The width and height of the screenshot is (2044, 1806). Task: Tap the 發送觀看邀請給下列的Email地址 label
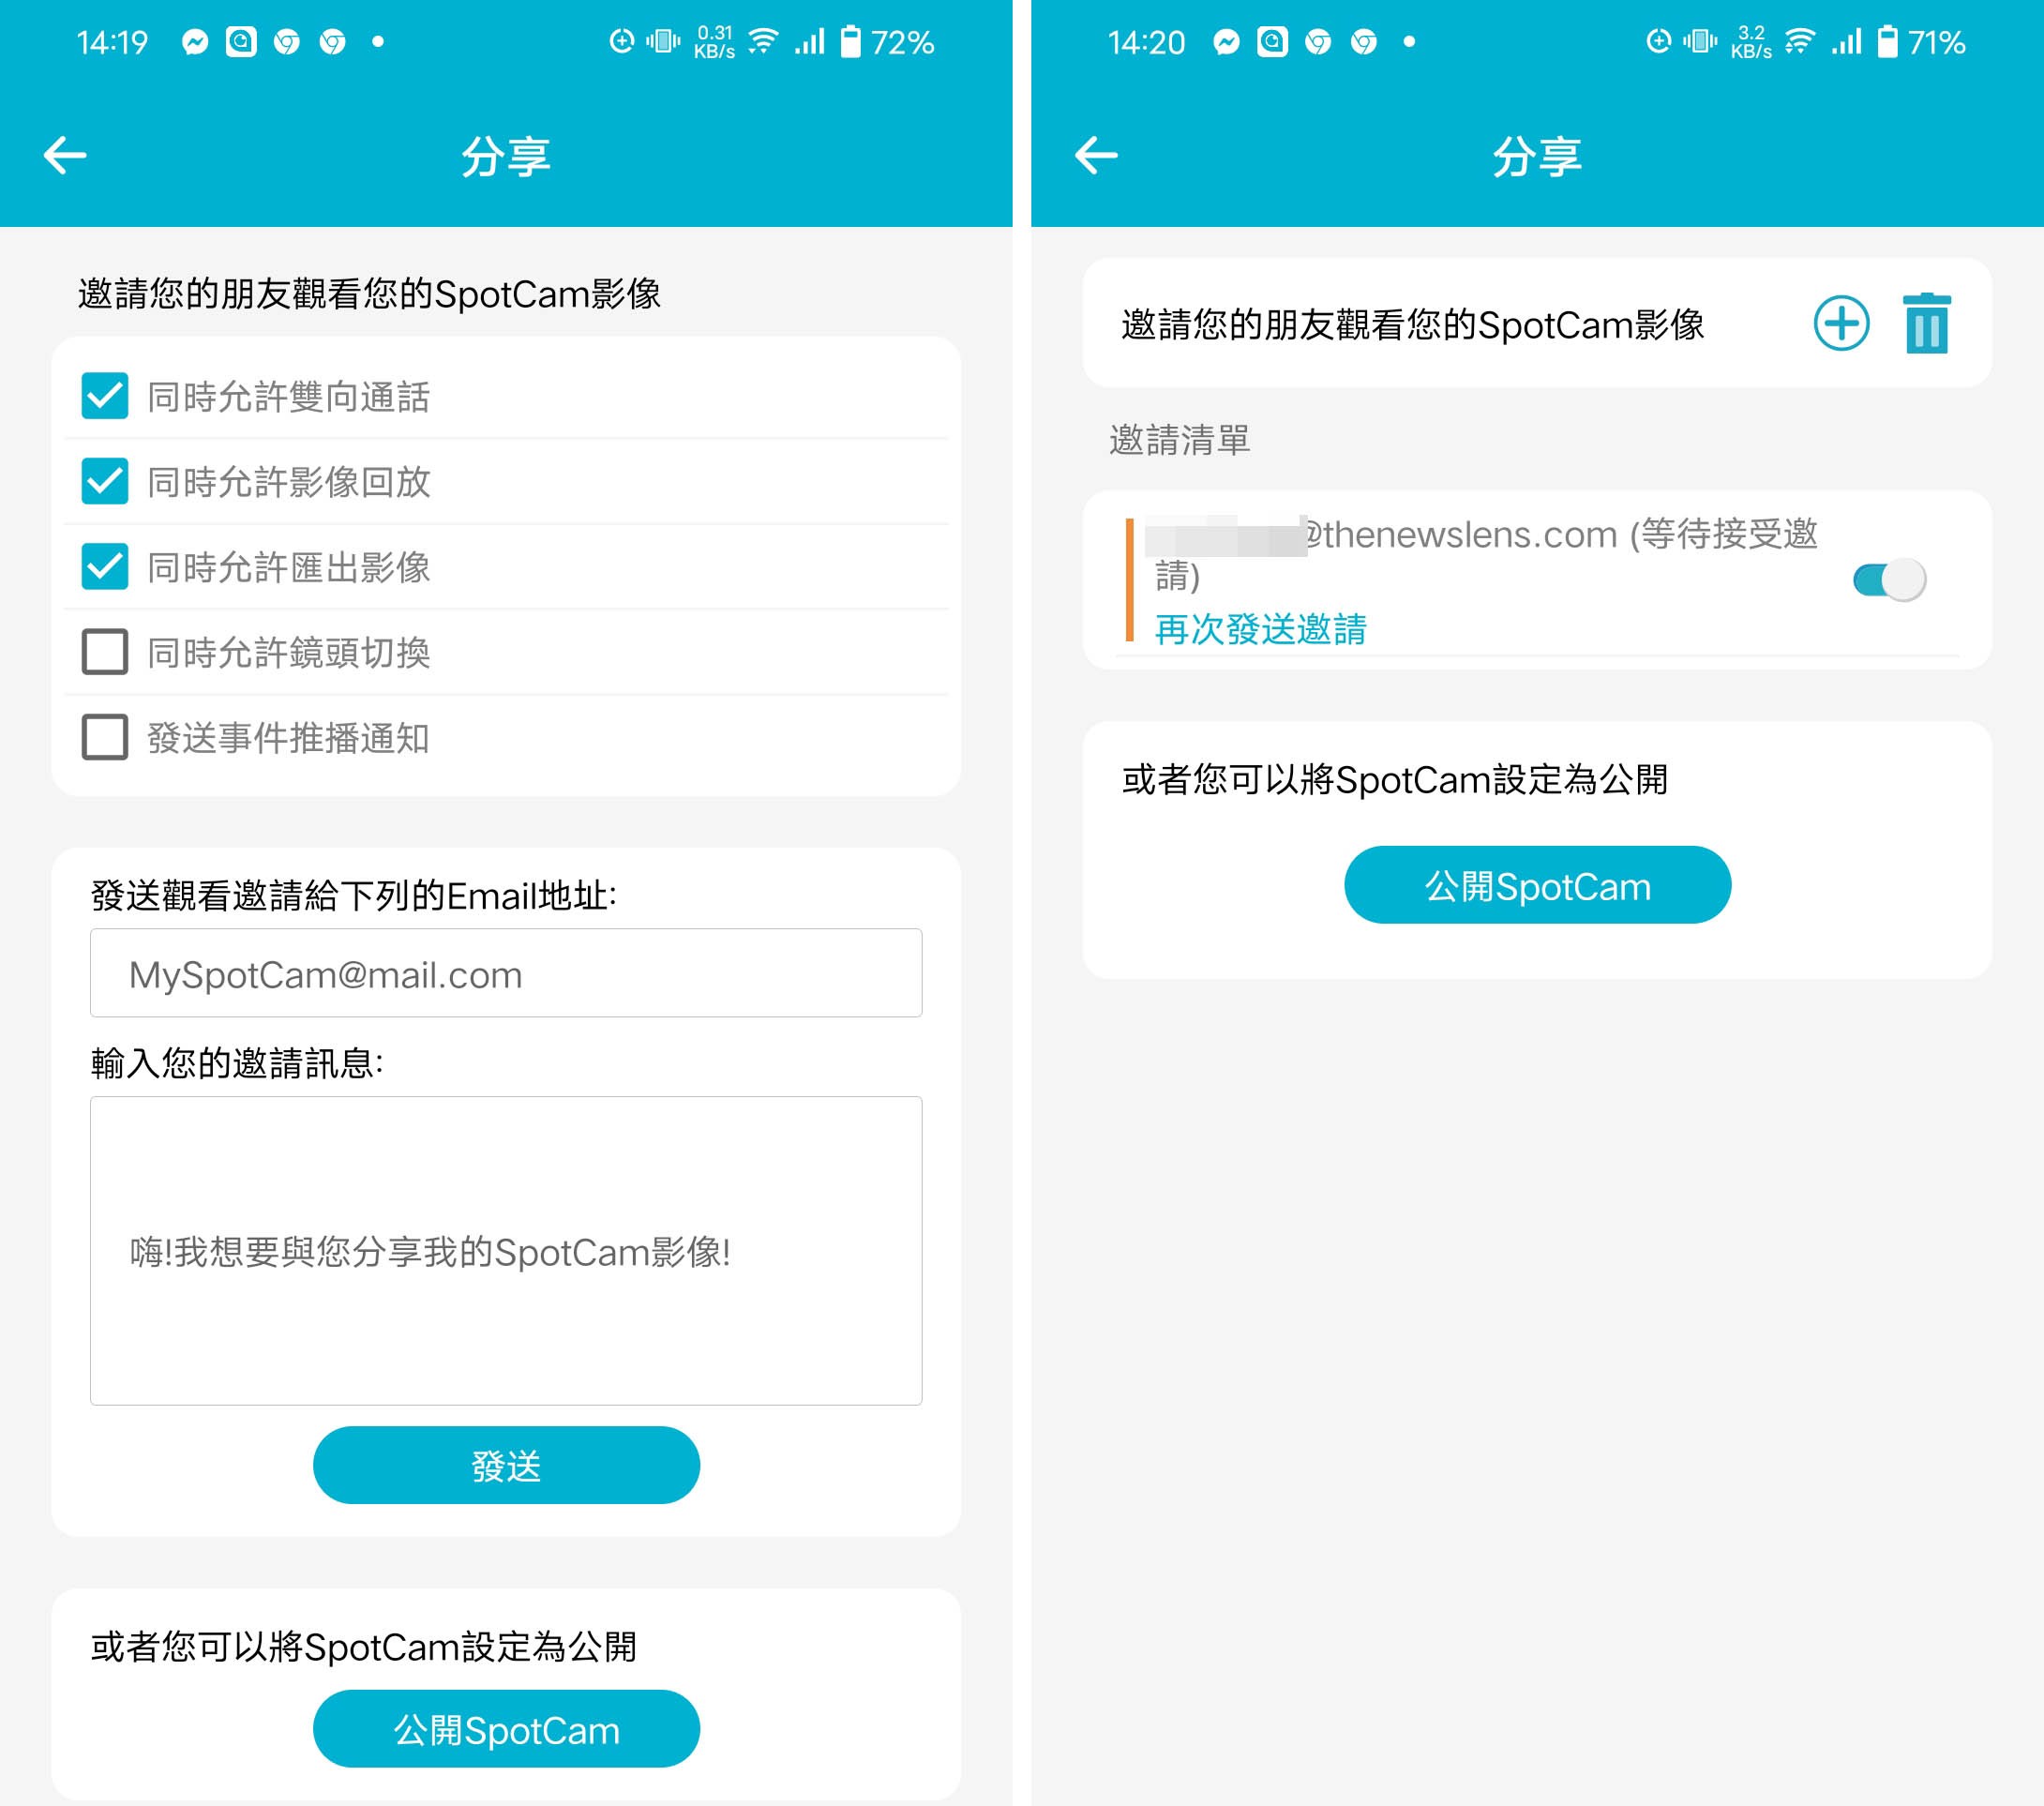[x=354, y=896]
